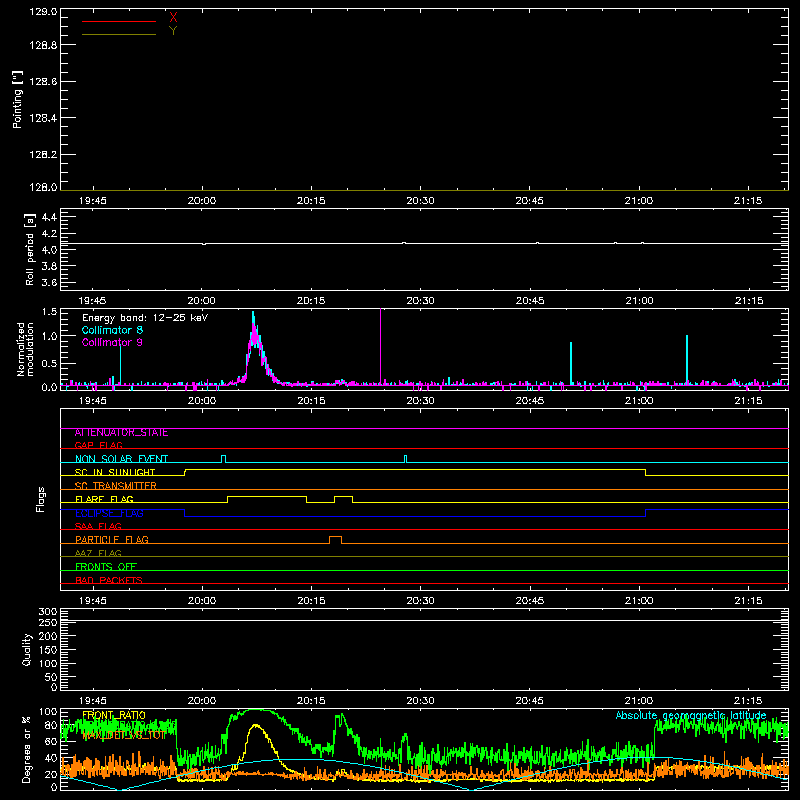
Task: Click the red X legend line sample
Action: tap(119, 21)
